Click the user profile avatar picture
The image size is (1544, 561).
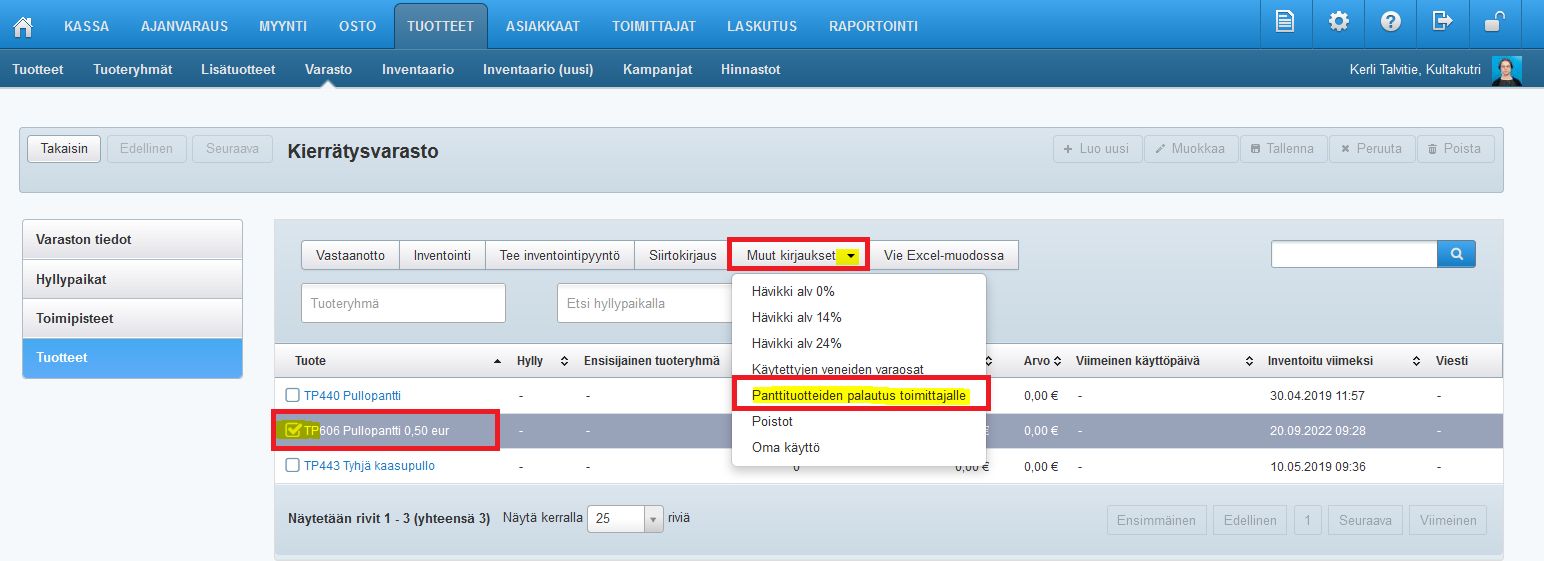pos(1506,70)
